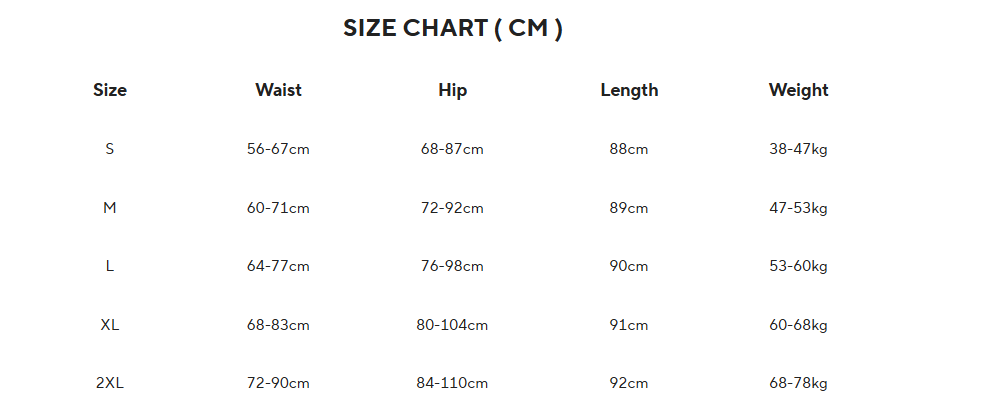This screenshot has width=1001, height=403.
Task: Click the Weight column header
Action: coord(798,90)
